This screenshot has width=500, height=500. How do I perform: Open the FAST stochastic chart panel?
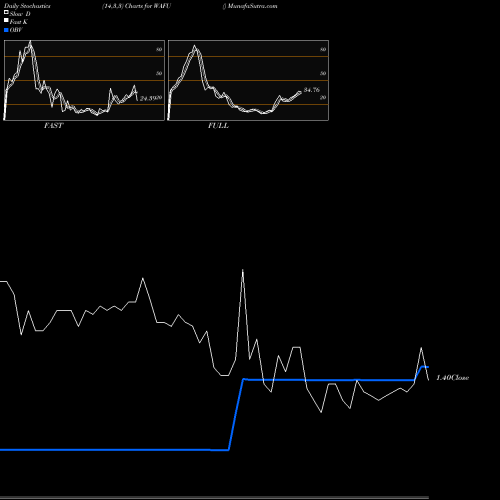tap(84, 80)
